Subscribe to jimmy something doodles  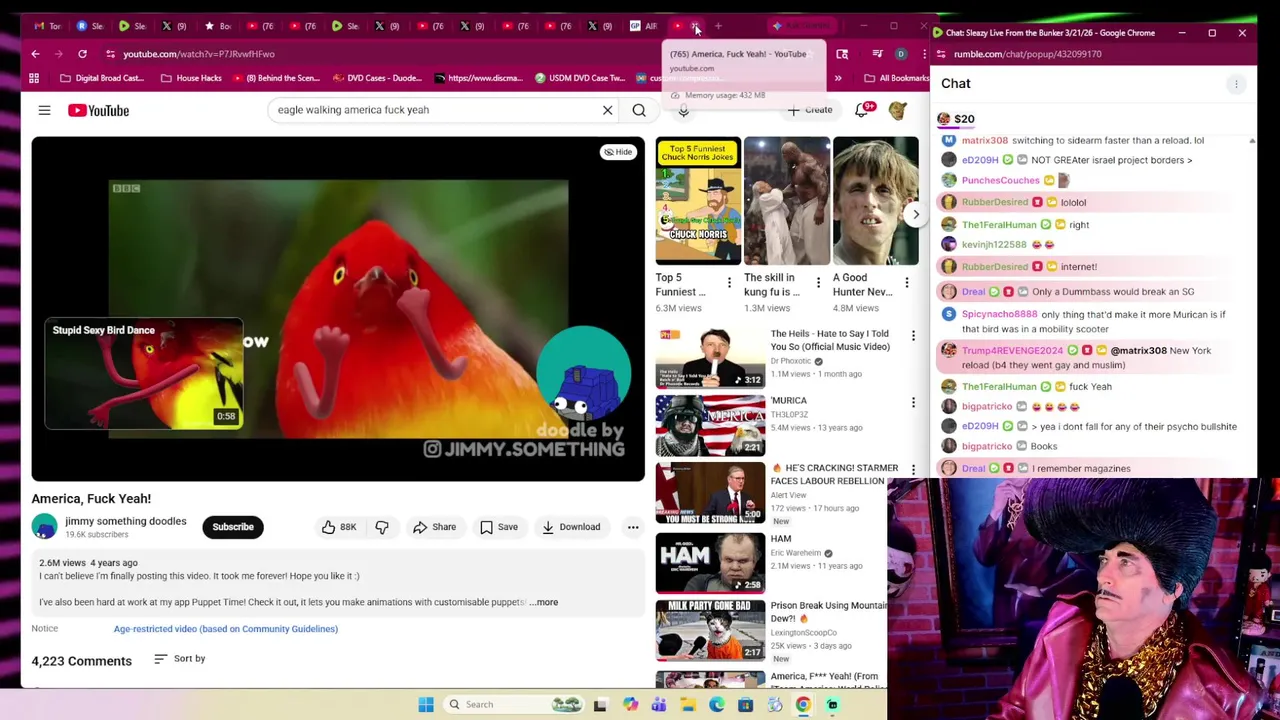(x=233, y=527)
